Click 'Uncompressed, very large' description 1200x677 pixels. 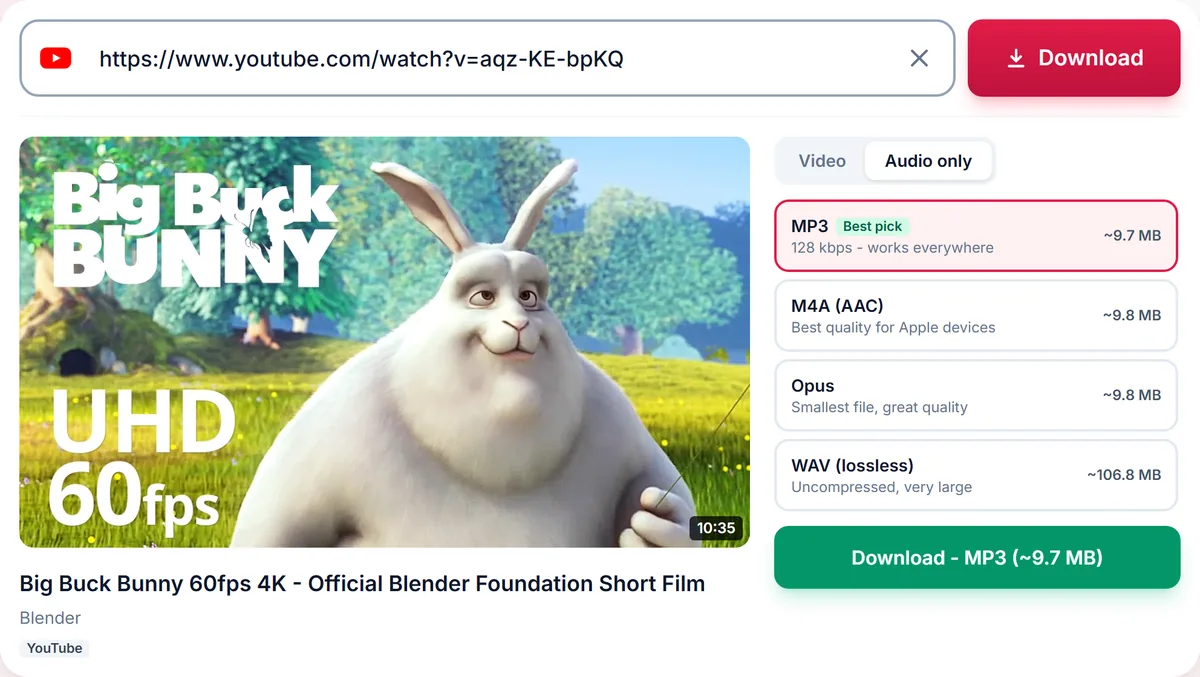coord(881,487)
